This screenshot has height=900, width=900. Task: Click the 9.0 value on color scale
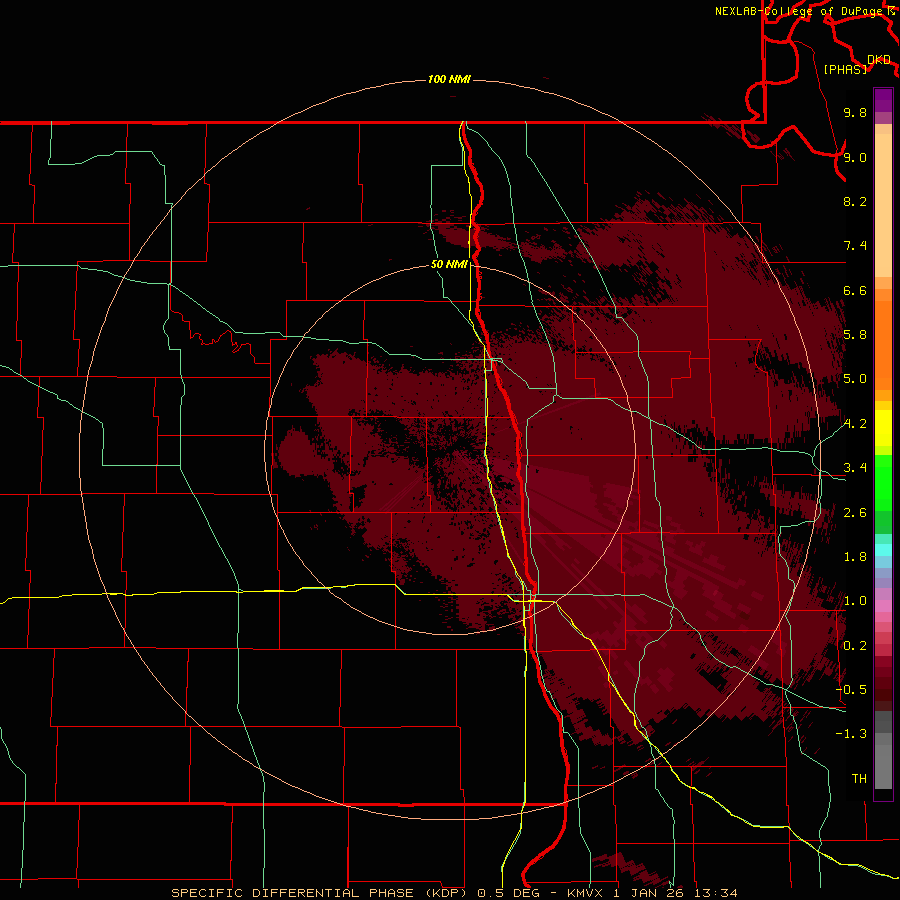(855, 157)
